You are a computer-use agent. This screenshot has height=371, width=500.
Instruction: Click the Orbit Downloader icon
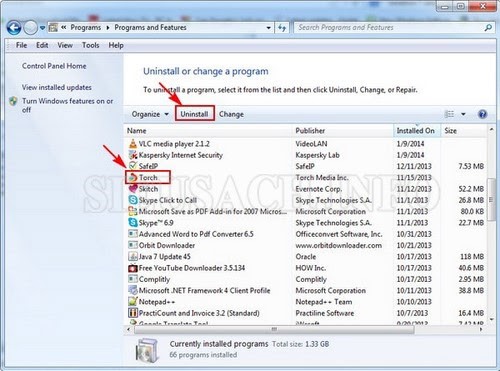133,245
